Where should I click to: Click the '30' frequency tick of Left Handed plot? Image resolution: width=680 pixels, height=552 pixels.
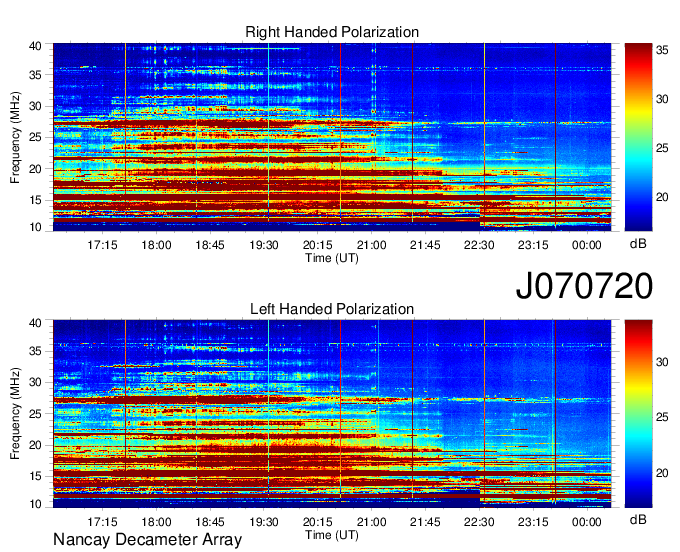35,382
